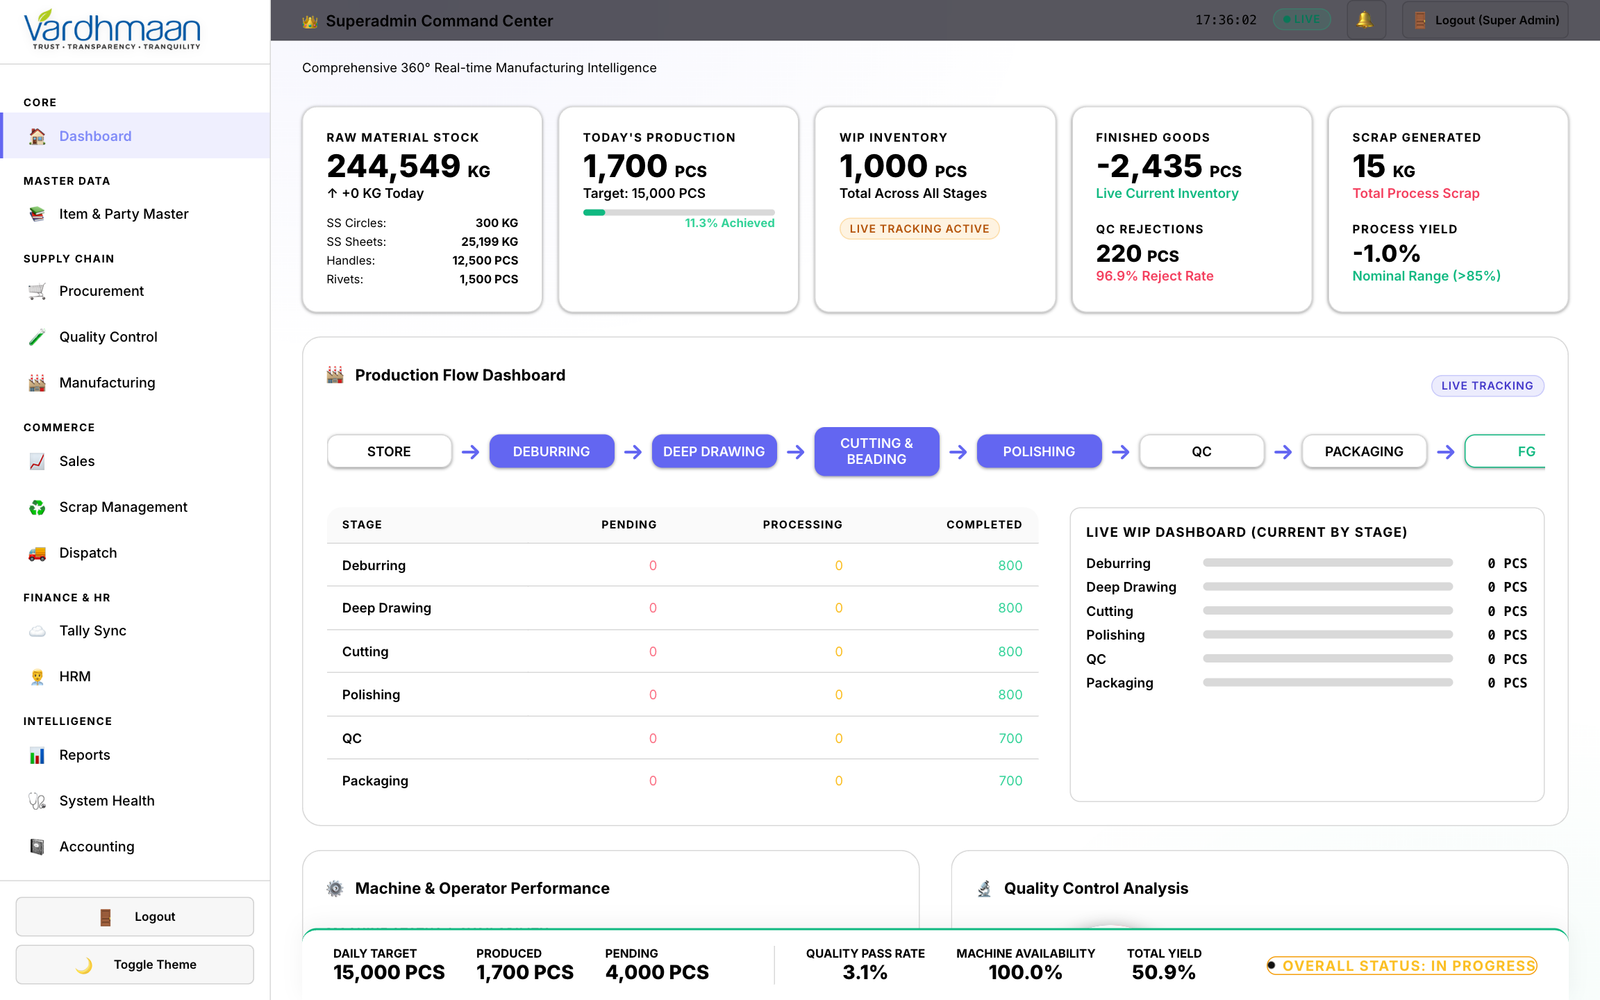Click the COMPLETED column header
Screen dimensions: 1600x1000
click(984, 525)
